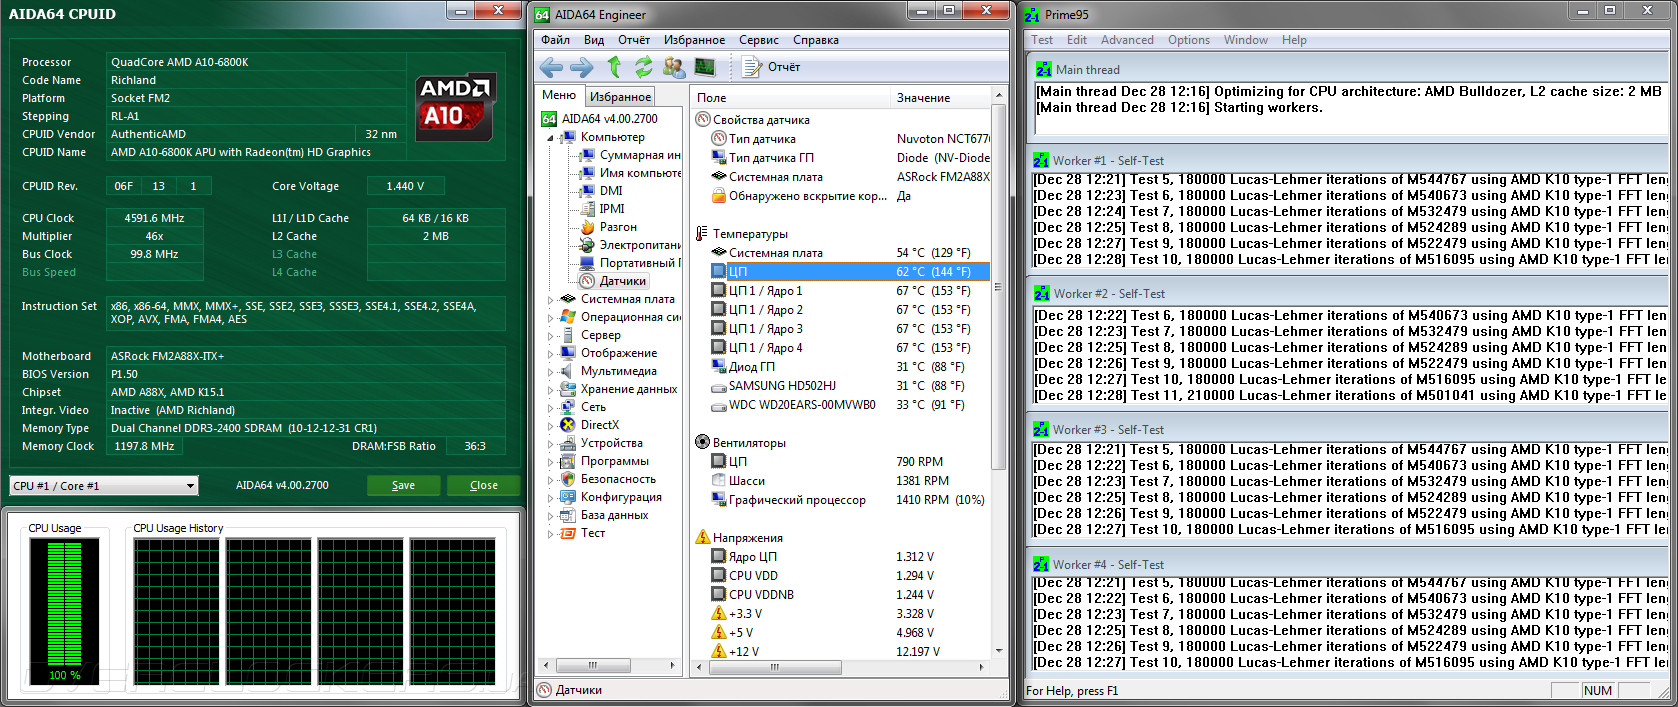Image resolution: width=1678 pixels, height=707 pixels.
Task: Click the Отчёт toolbar button
Action: pos(771,67)
